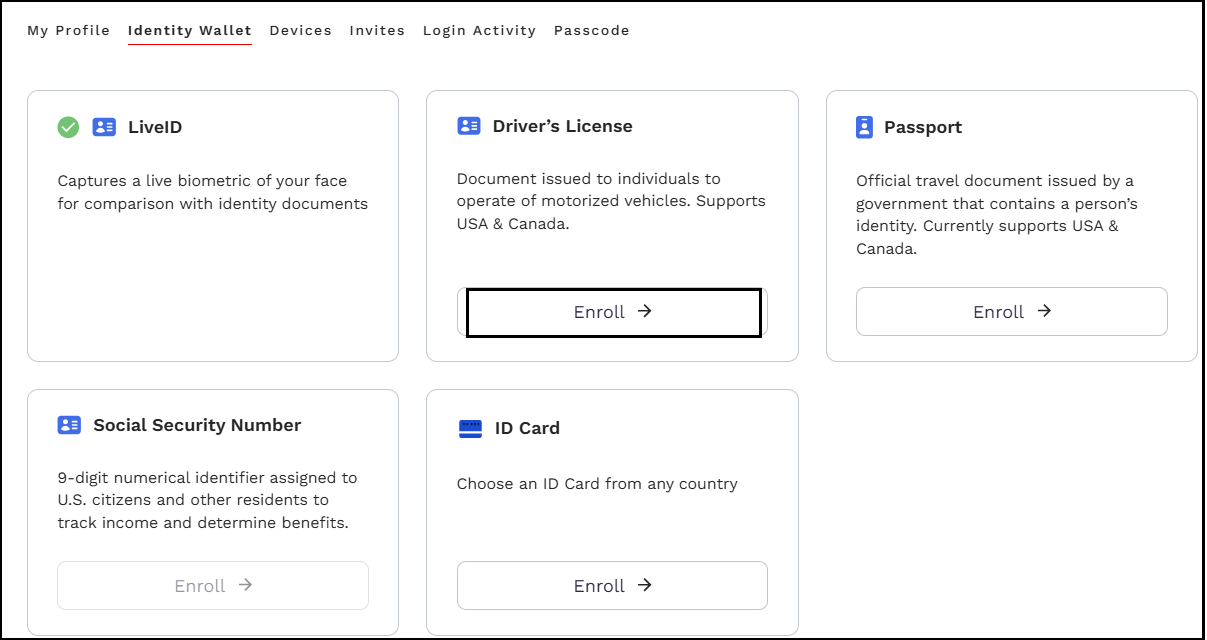This screenshot has height=640, width=1207.
Task: Click the Driver's License description text
Action: pyautogui.click(x=610, y=201)
